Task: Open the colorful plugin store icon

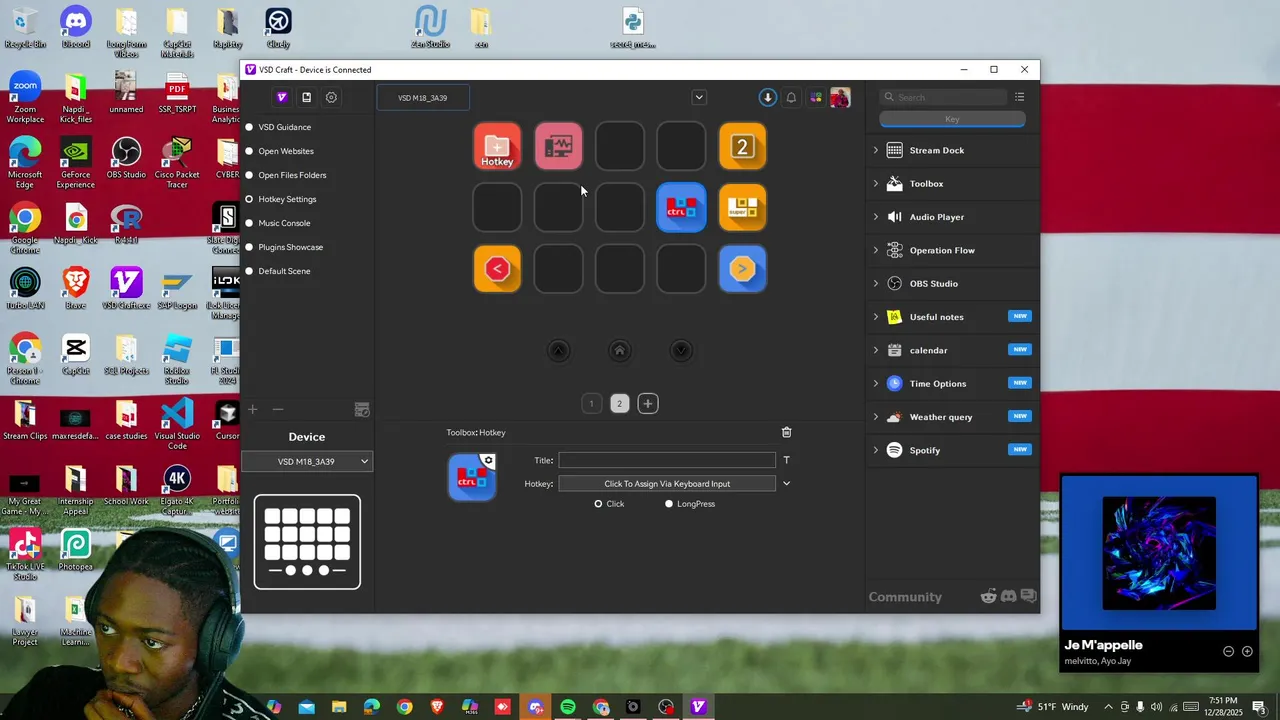Action: 816,97
